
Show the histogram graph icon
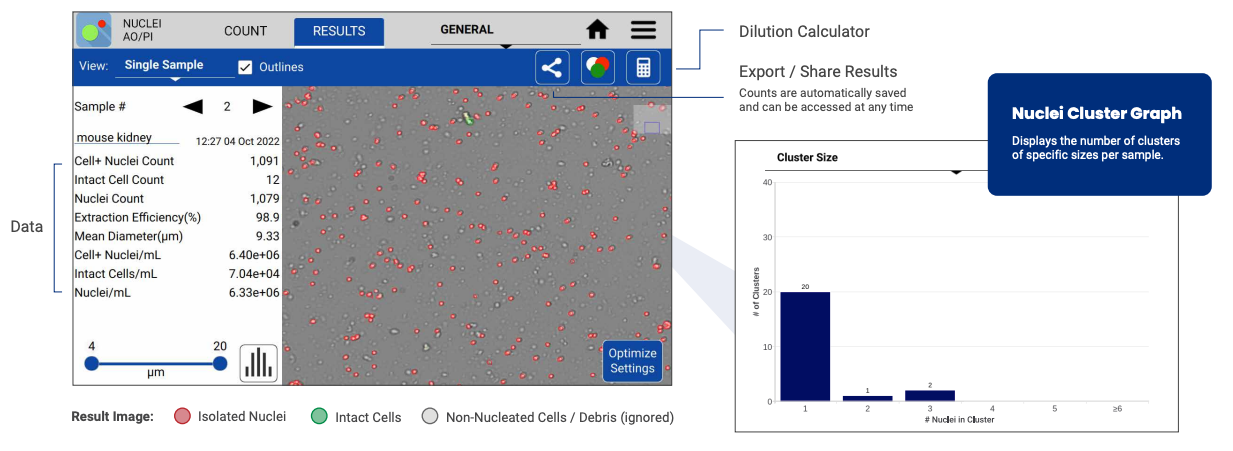tap(259, 364)
